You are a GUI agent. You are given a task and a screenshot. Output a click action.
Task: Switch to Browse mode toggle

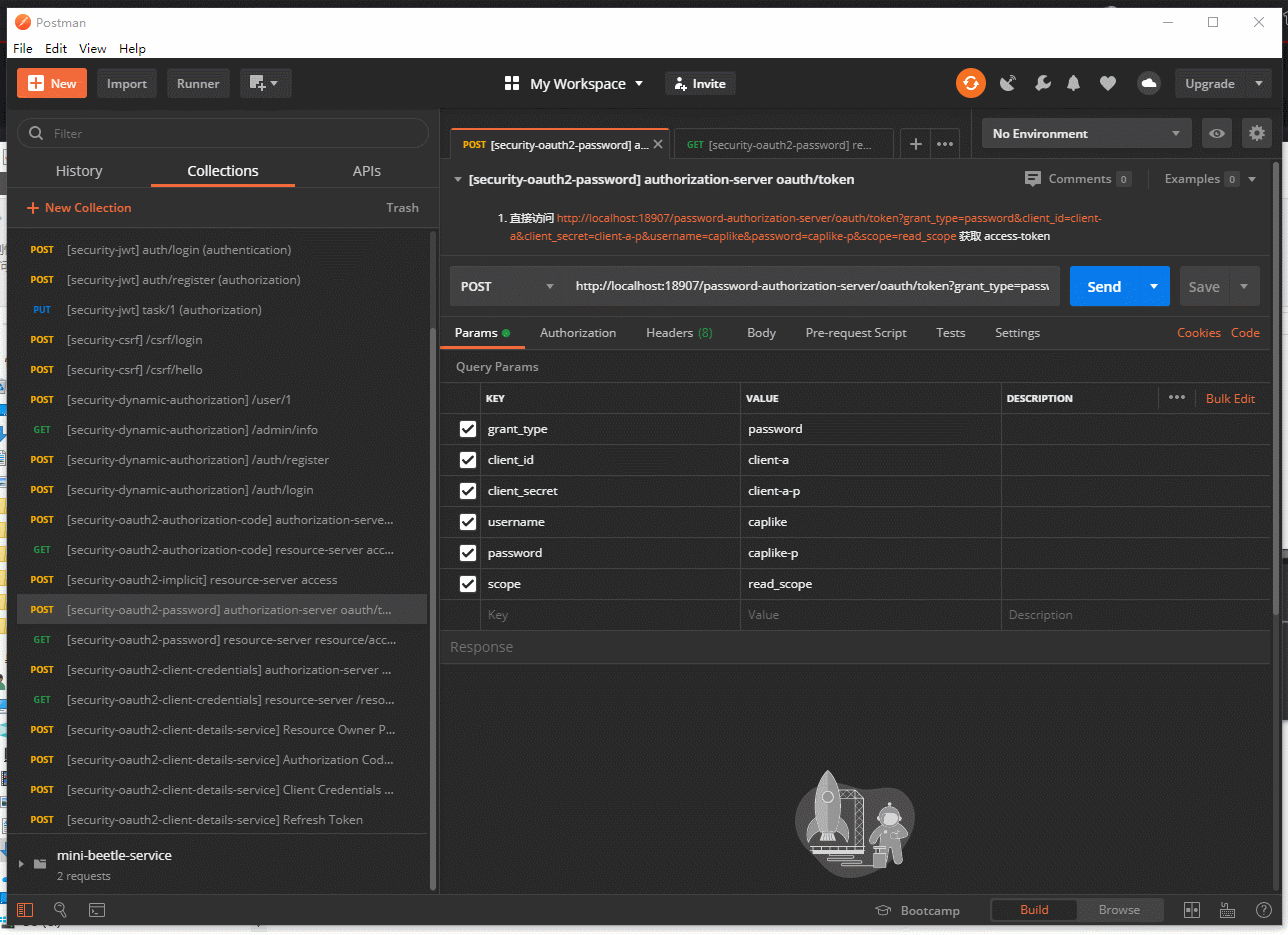coord(1119,910)
